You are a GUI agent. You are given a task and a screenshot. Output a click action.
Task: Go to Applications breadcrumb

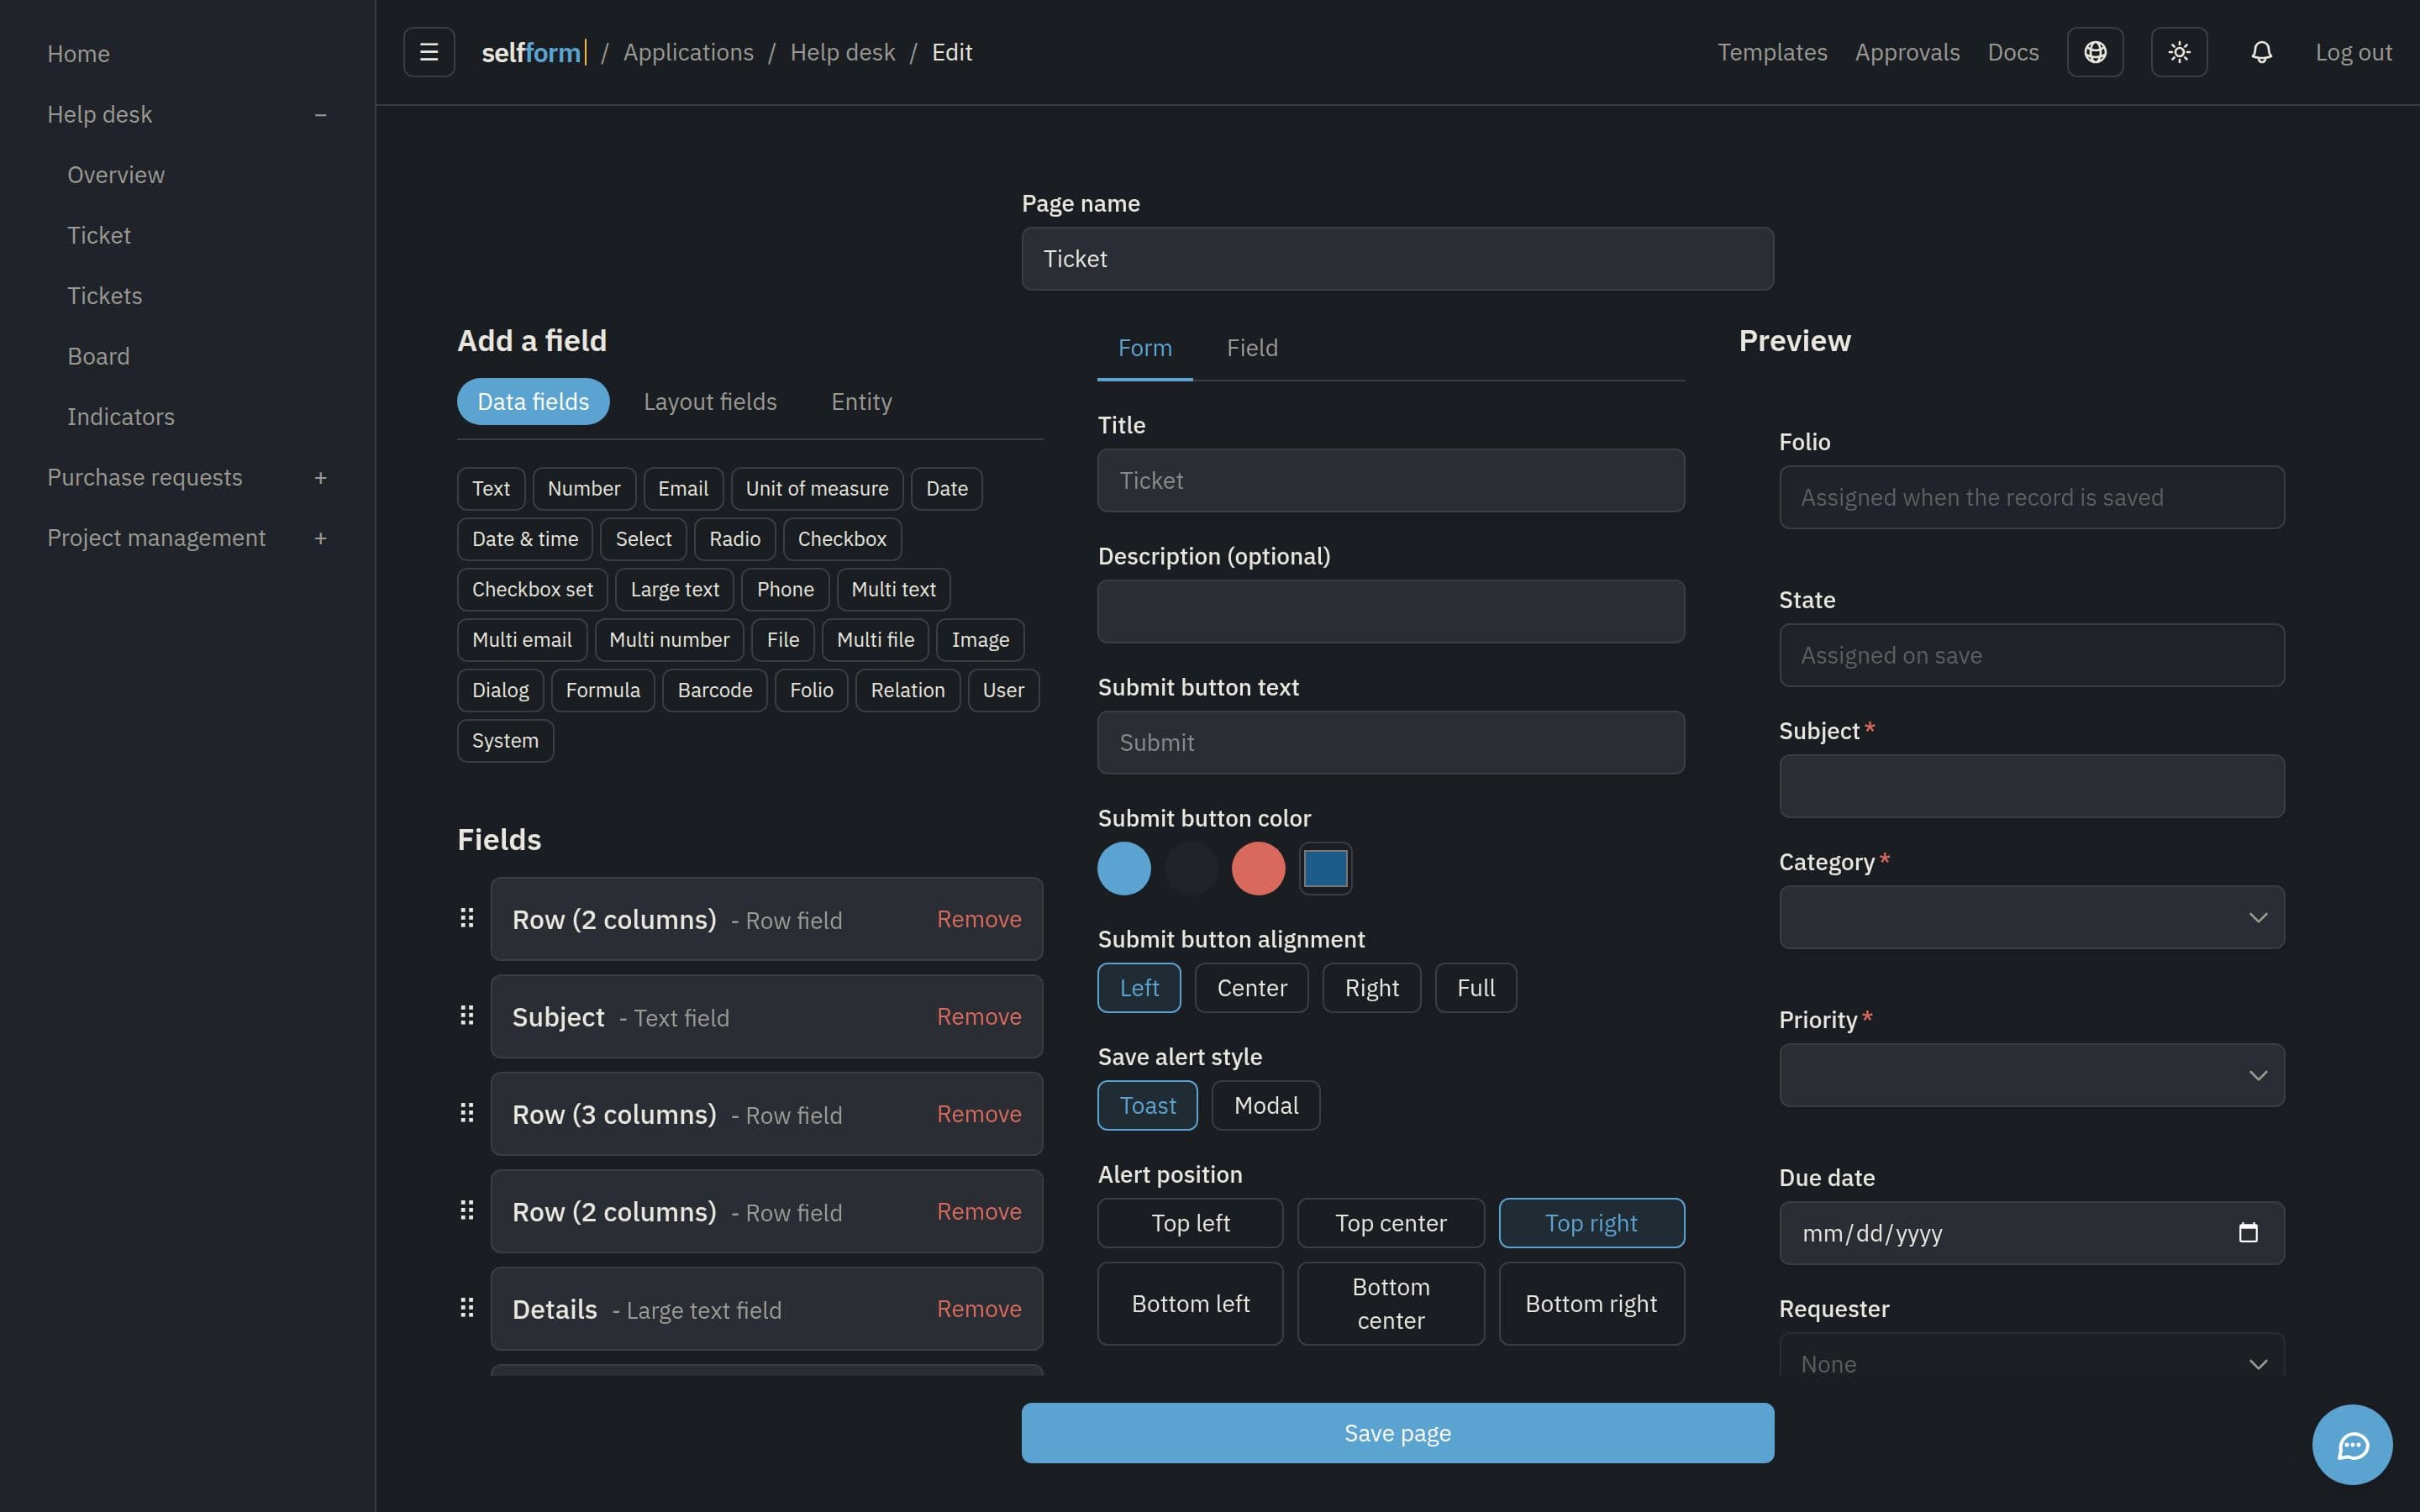click(688, 52)
